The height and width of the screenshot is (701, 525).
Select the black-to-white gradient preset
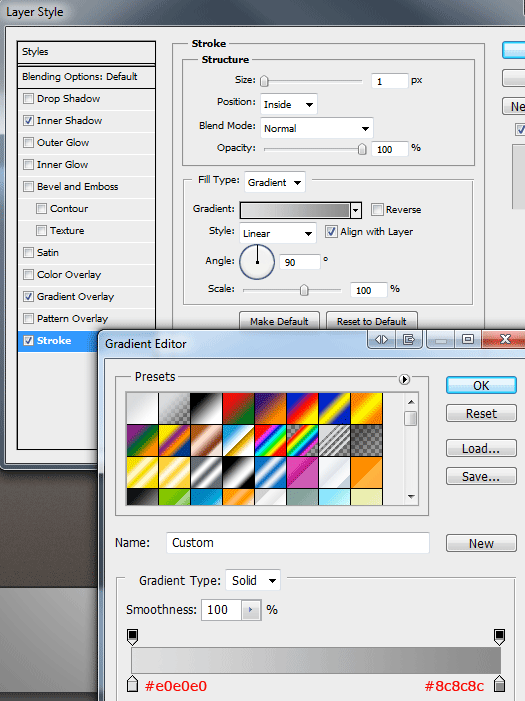206,408
